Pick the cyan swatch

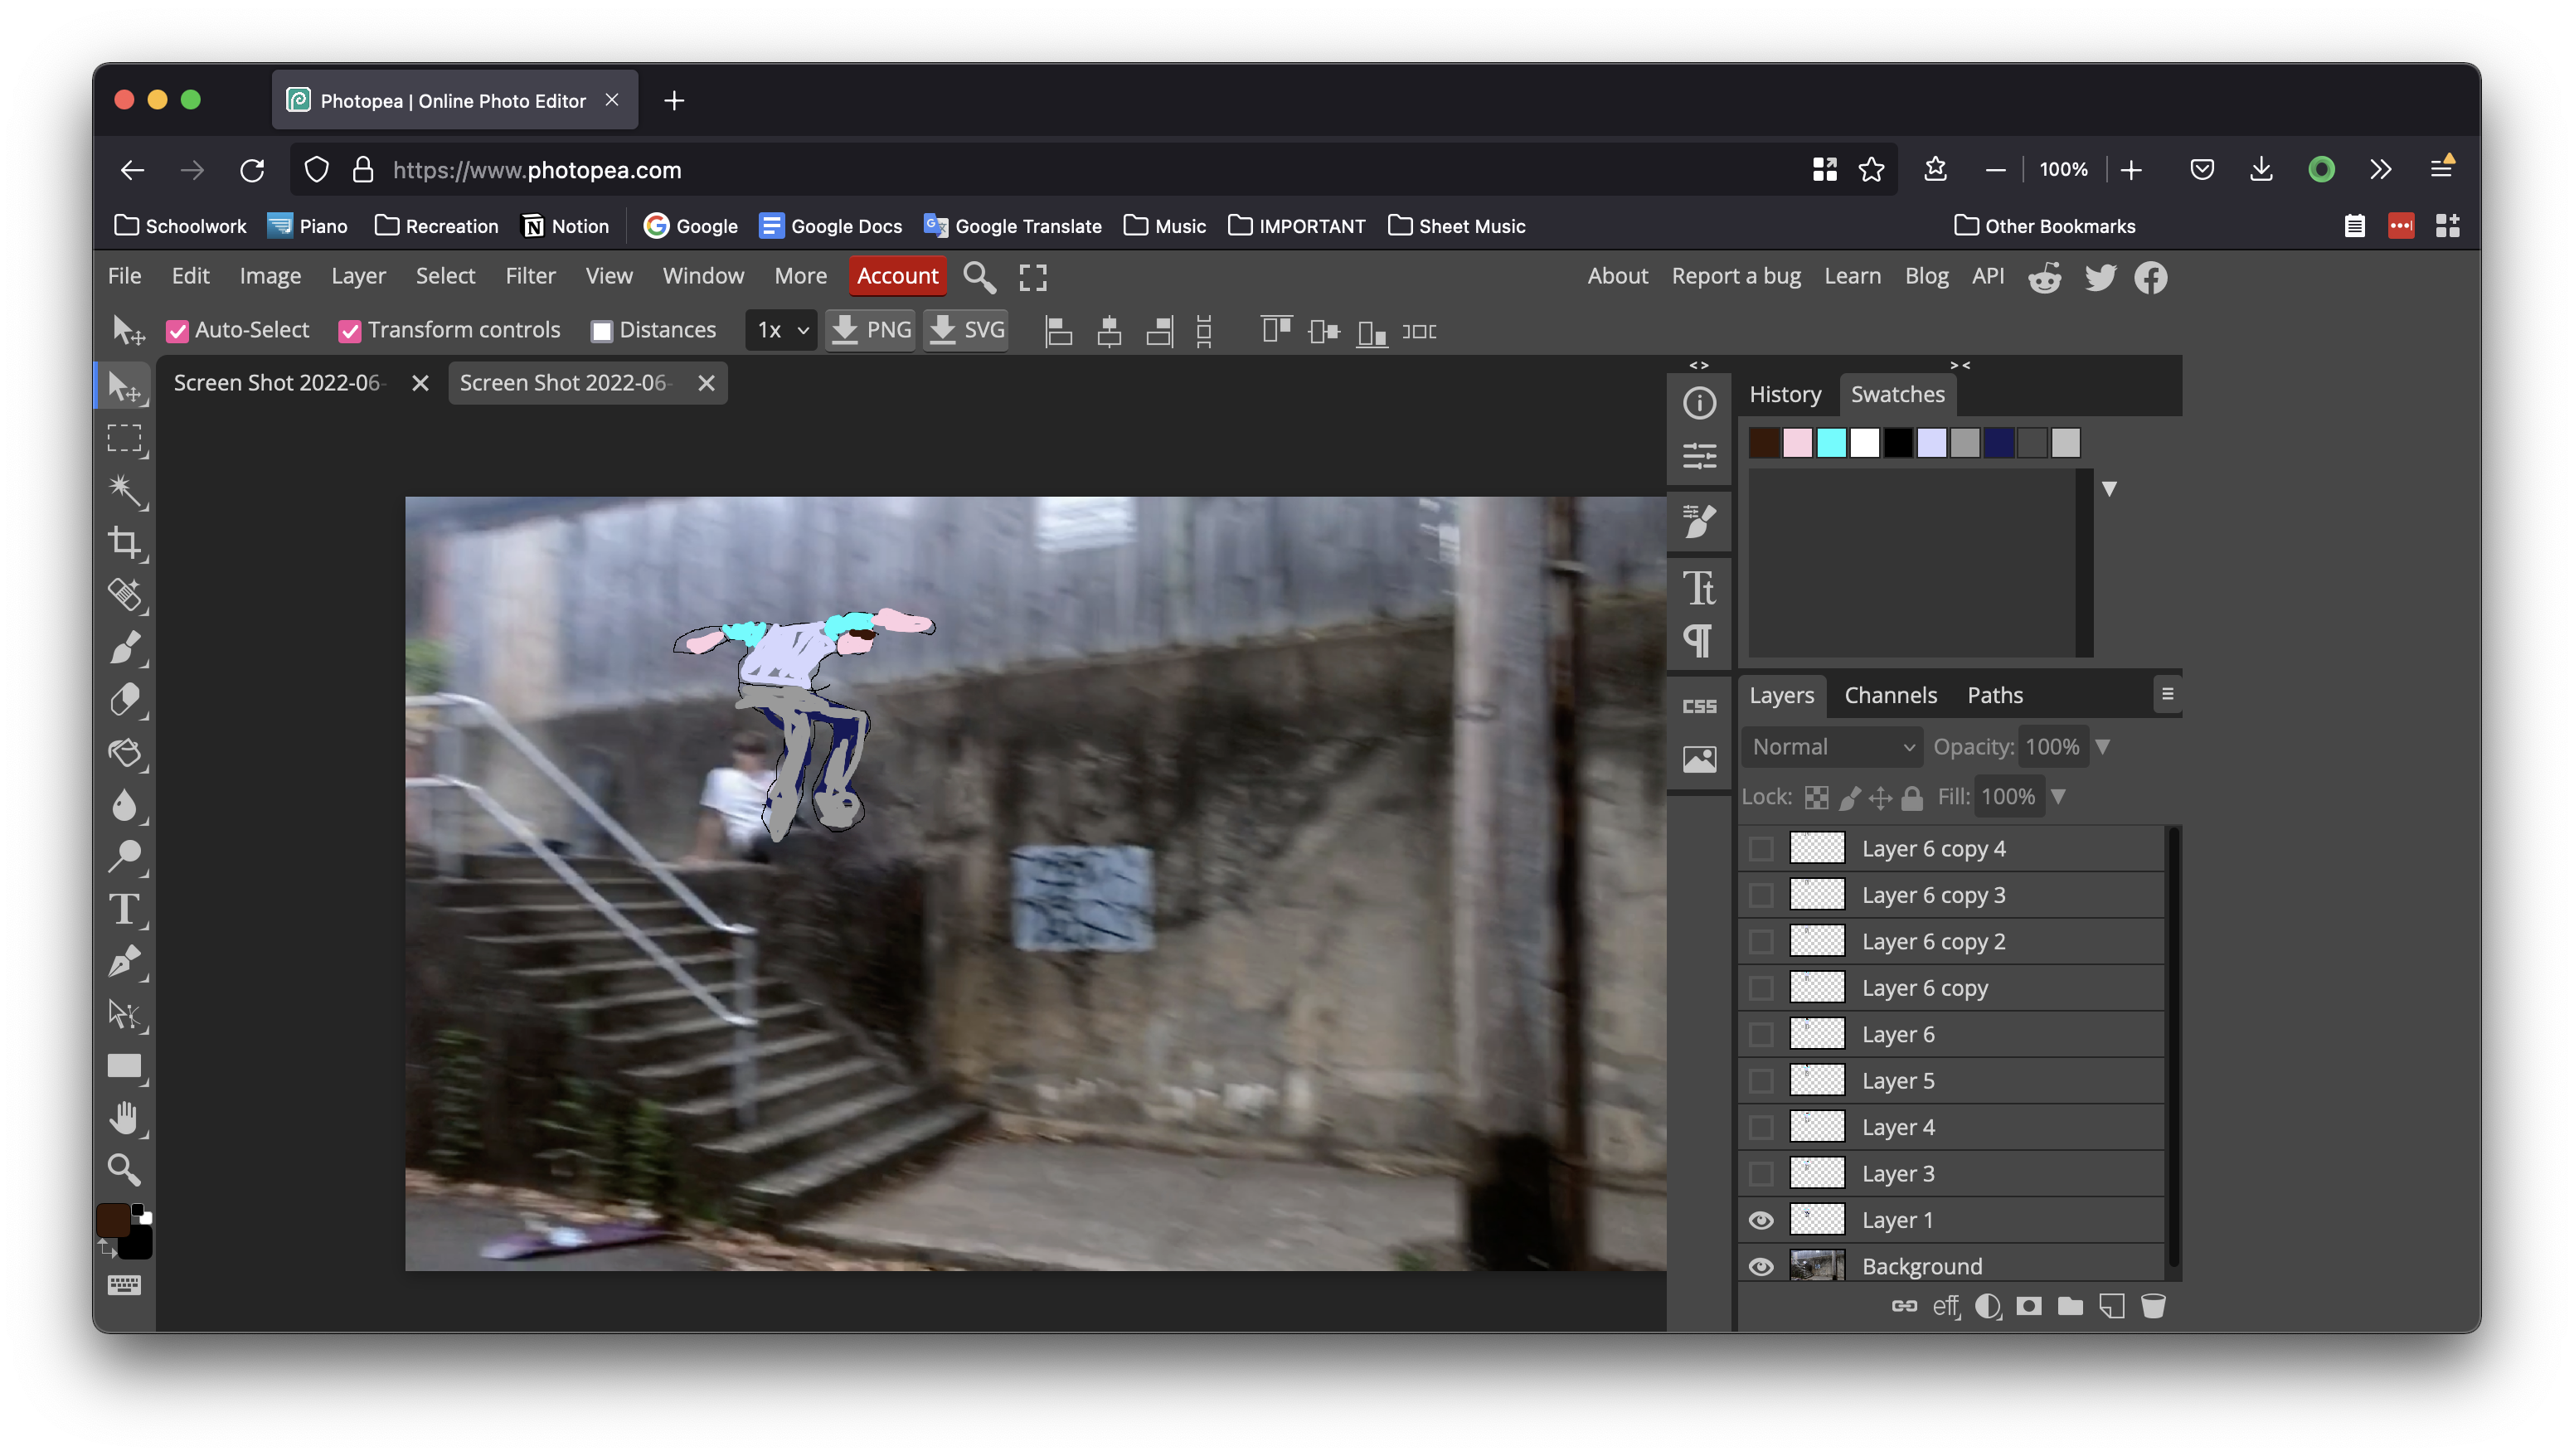(x=1831, y=443)
